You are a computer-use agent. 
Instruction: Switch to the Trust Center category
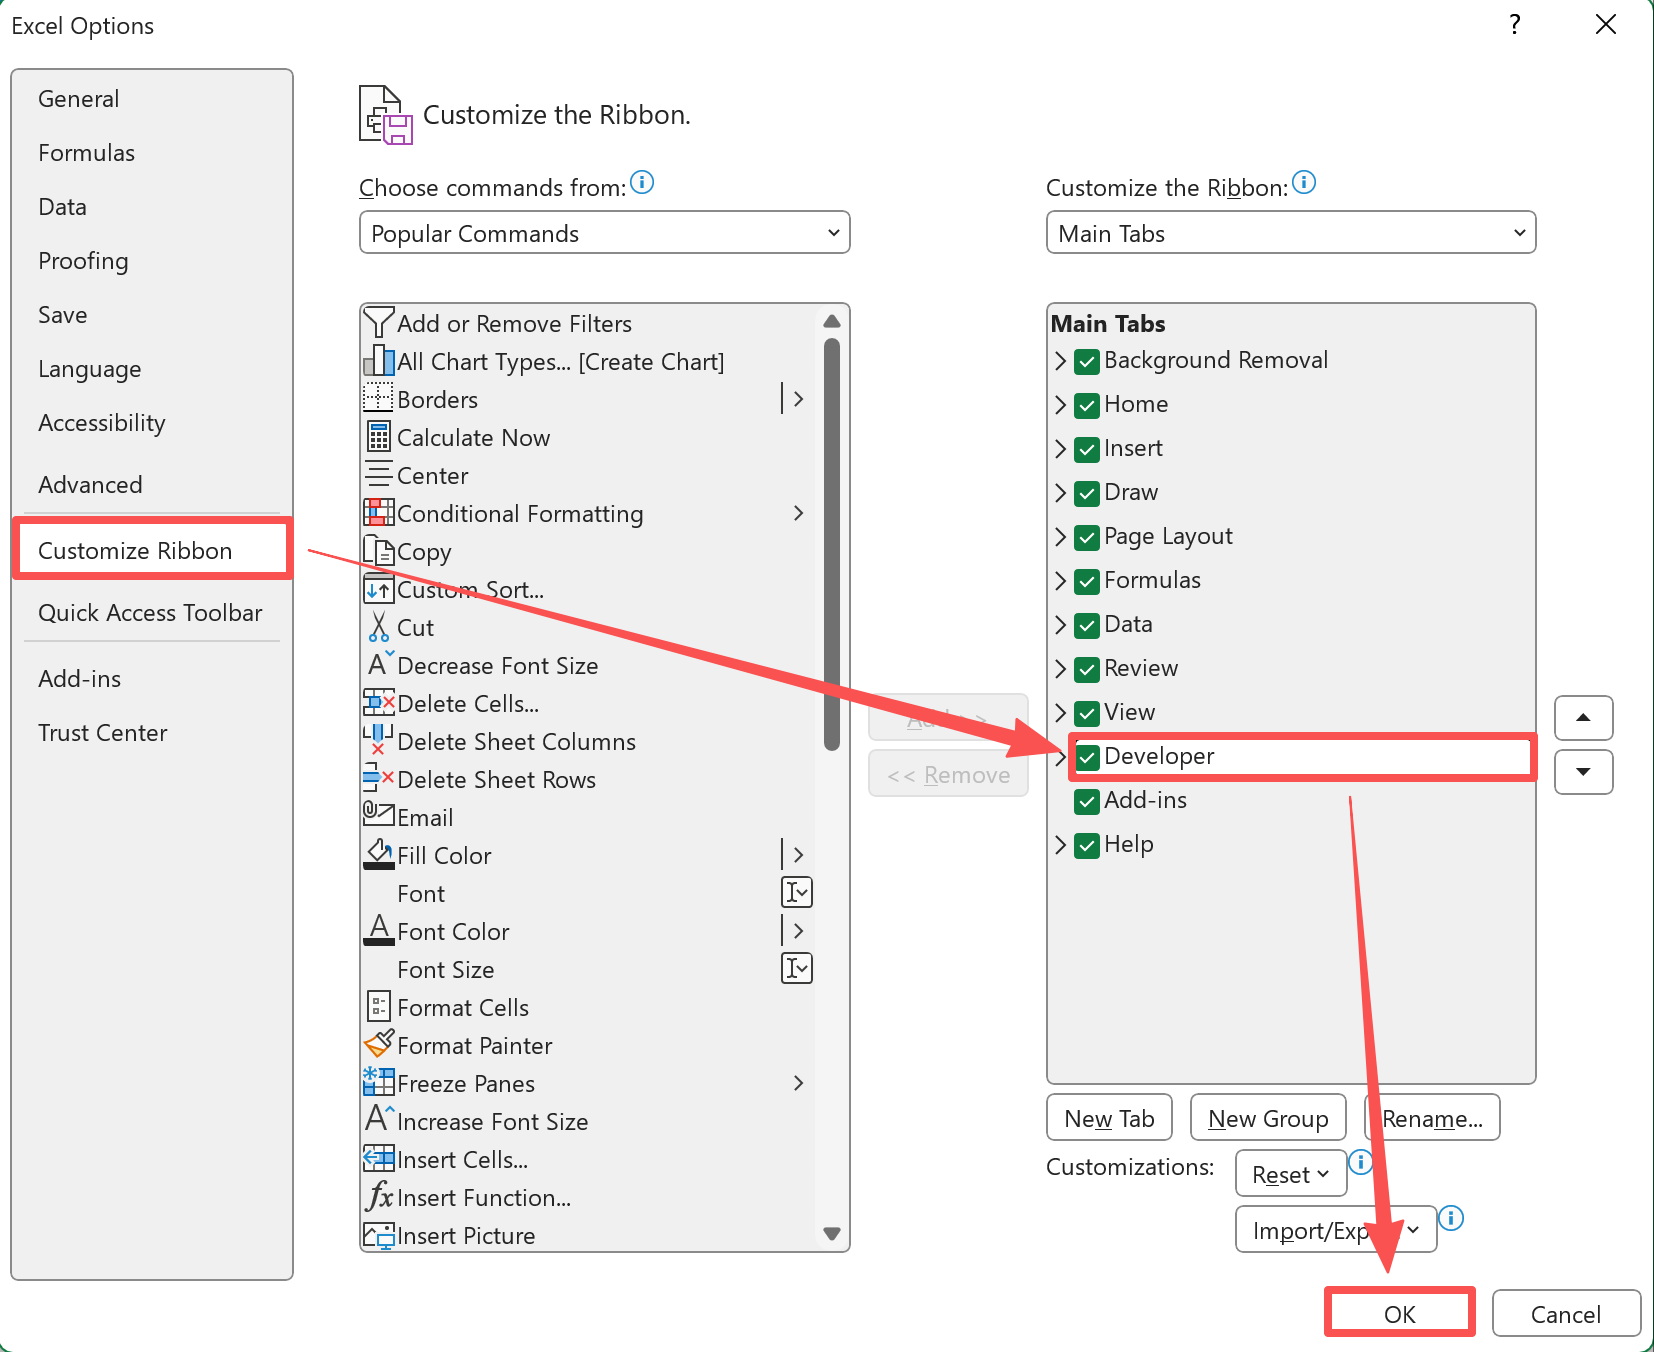102,733
